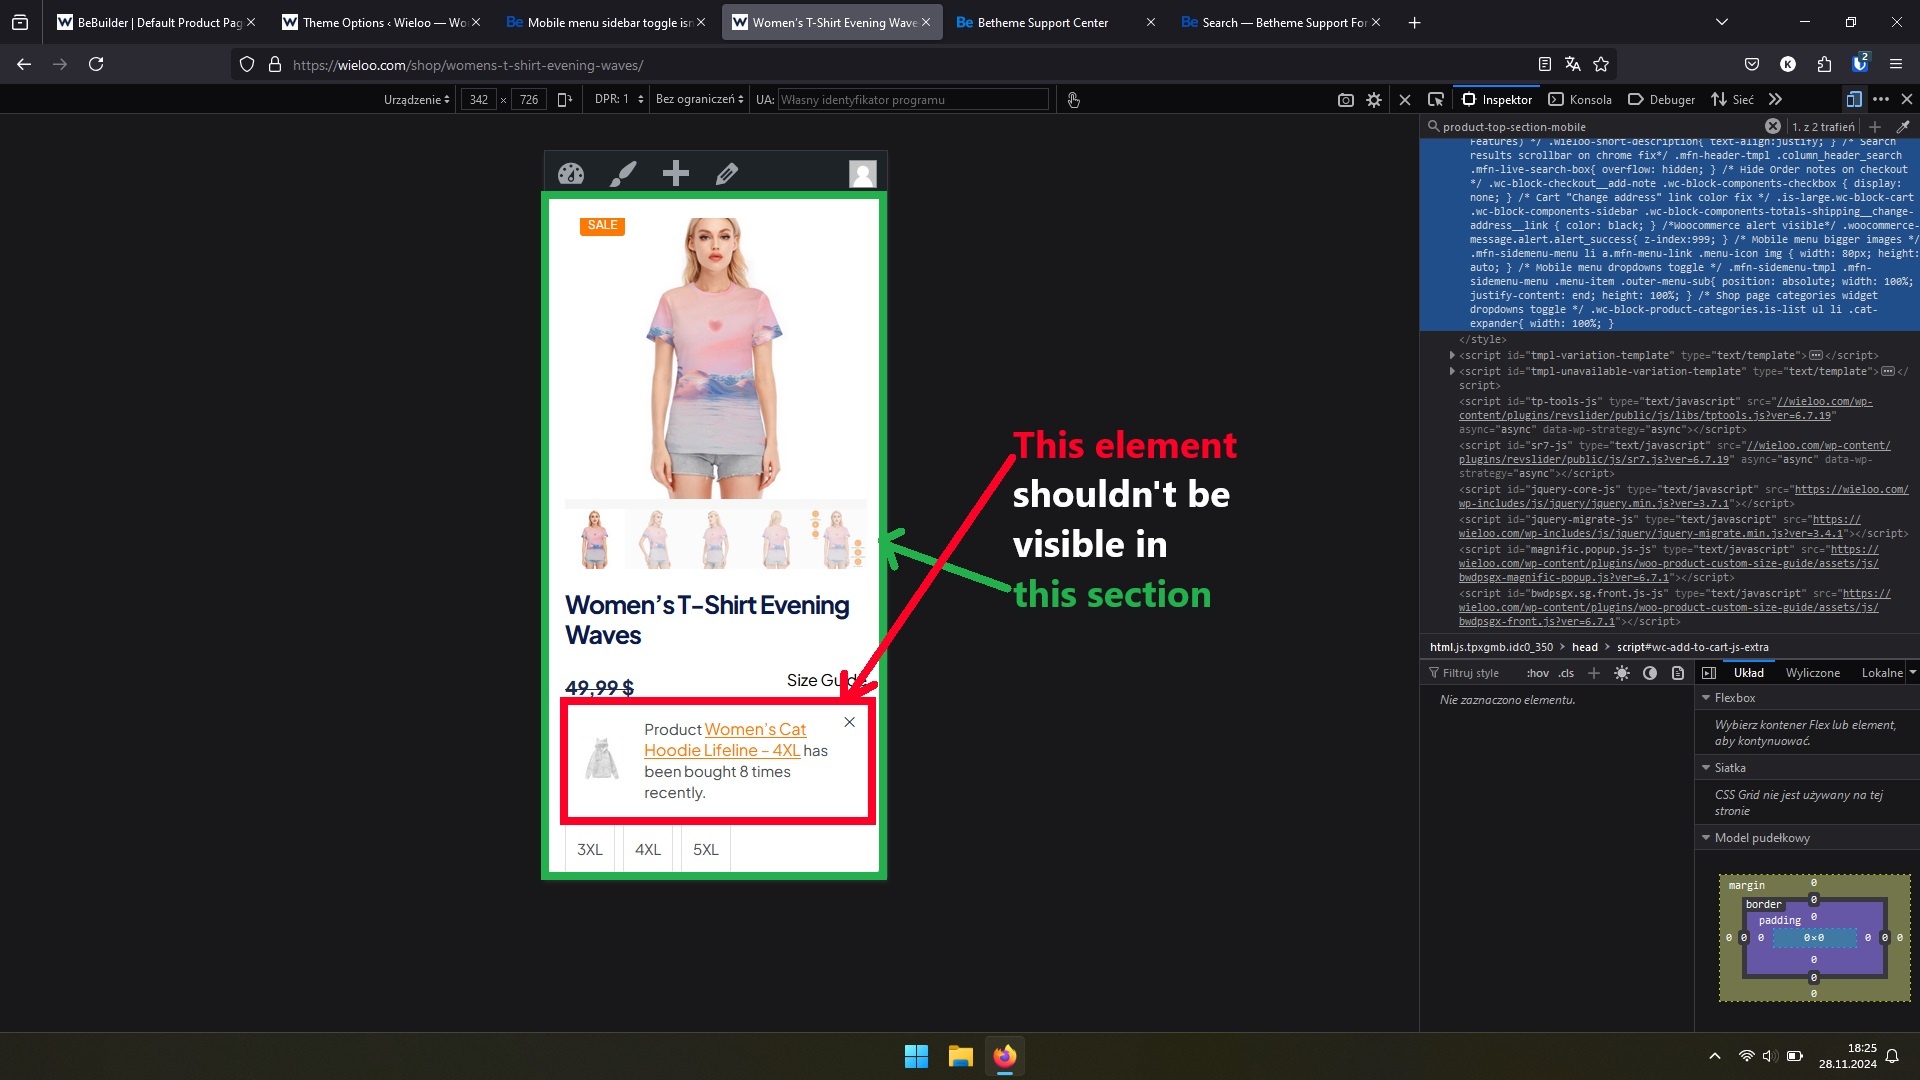Expand the tmpl-variation-template script node
Image resolution: width=1920 pixels, height=1080 pixels.
click(x=1452, y=355)
